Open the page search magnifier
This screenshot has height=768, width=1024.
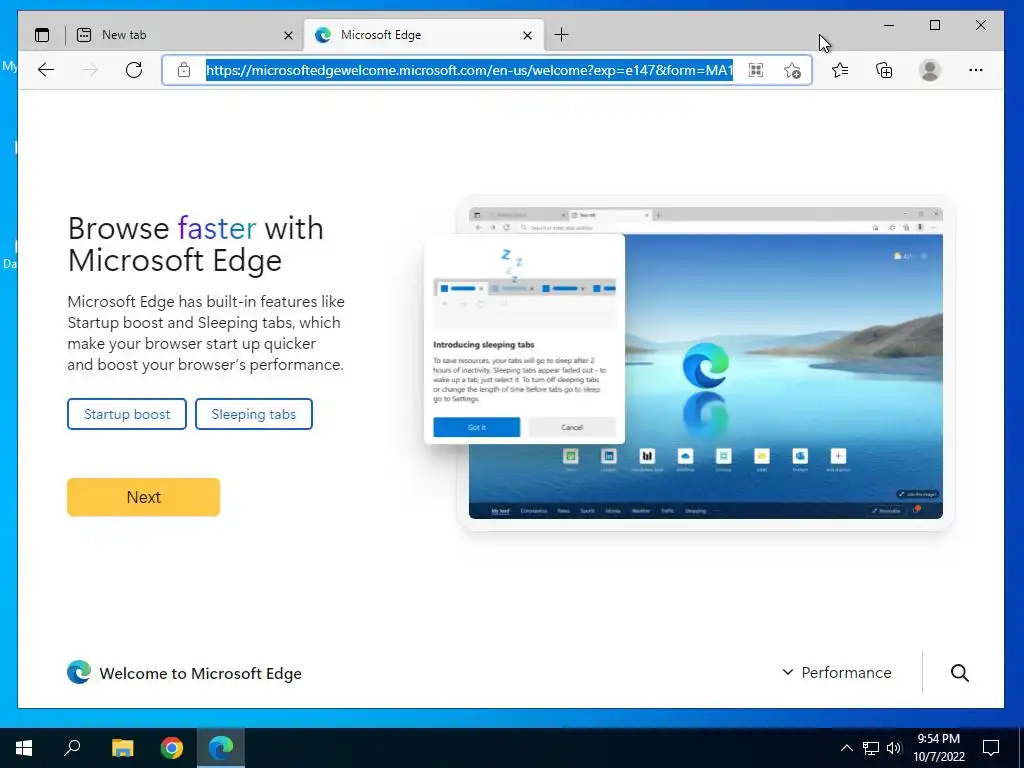click(959, 673)
